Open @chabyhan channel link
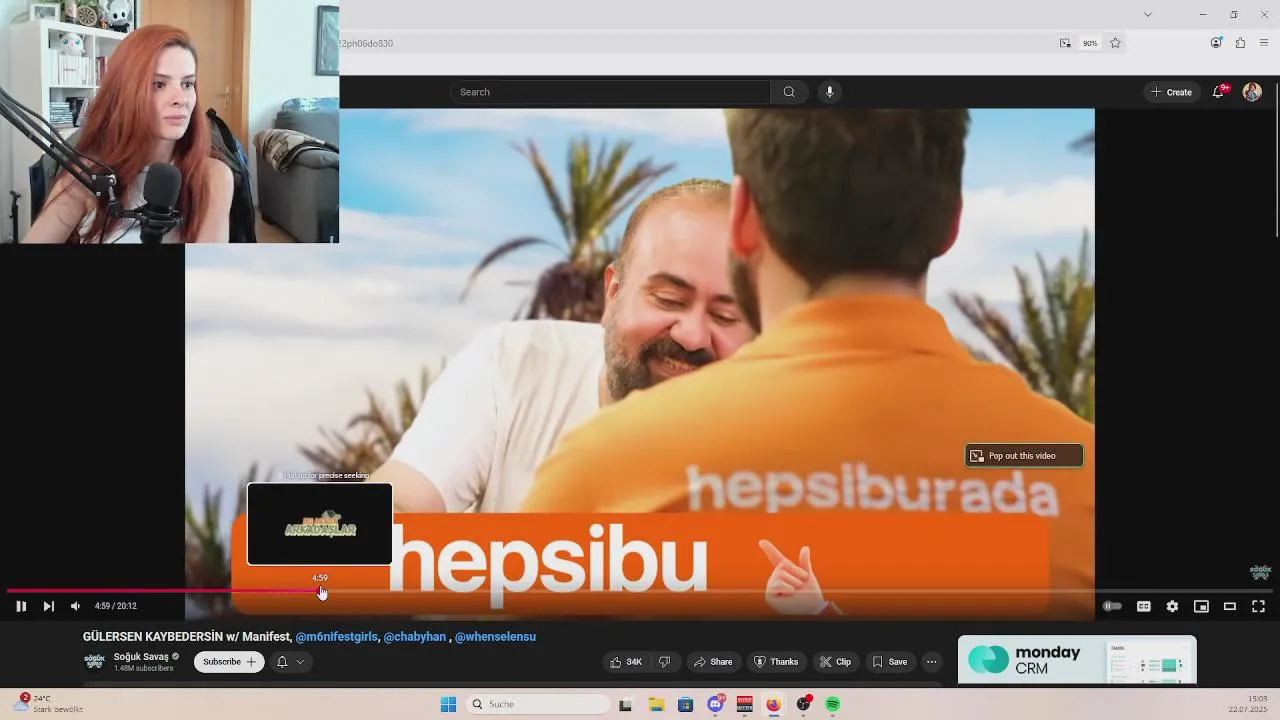 point(415,637)
